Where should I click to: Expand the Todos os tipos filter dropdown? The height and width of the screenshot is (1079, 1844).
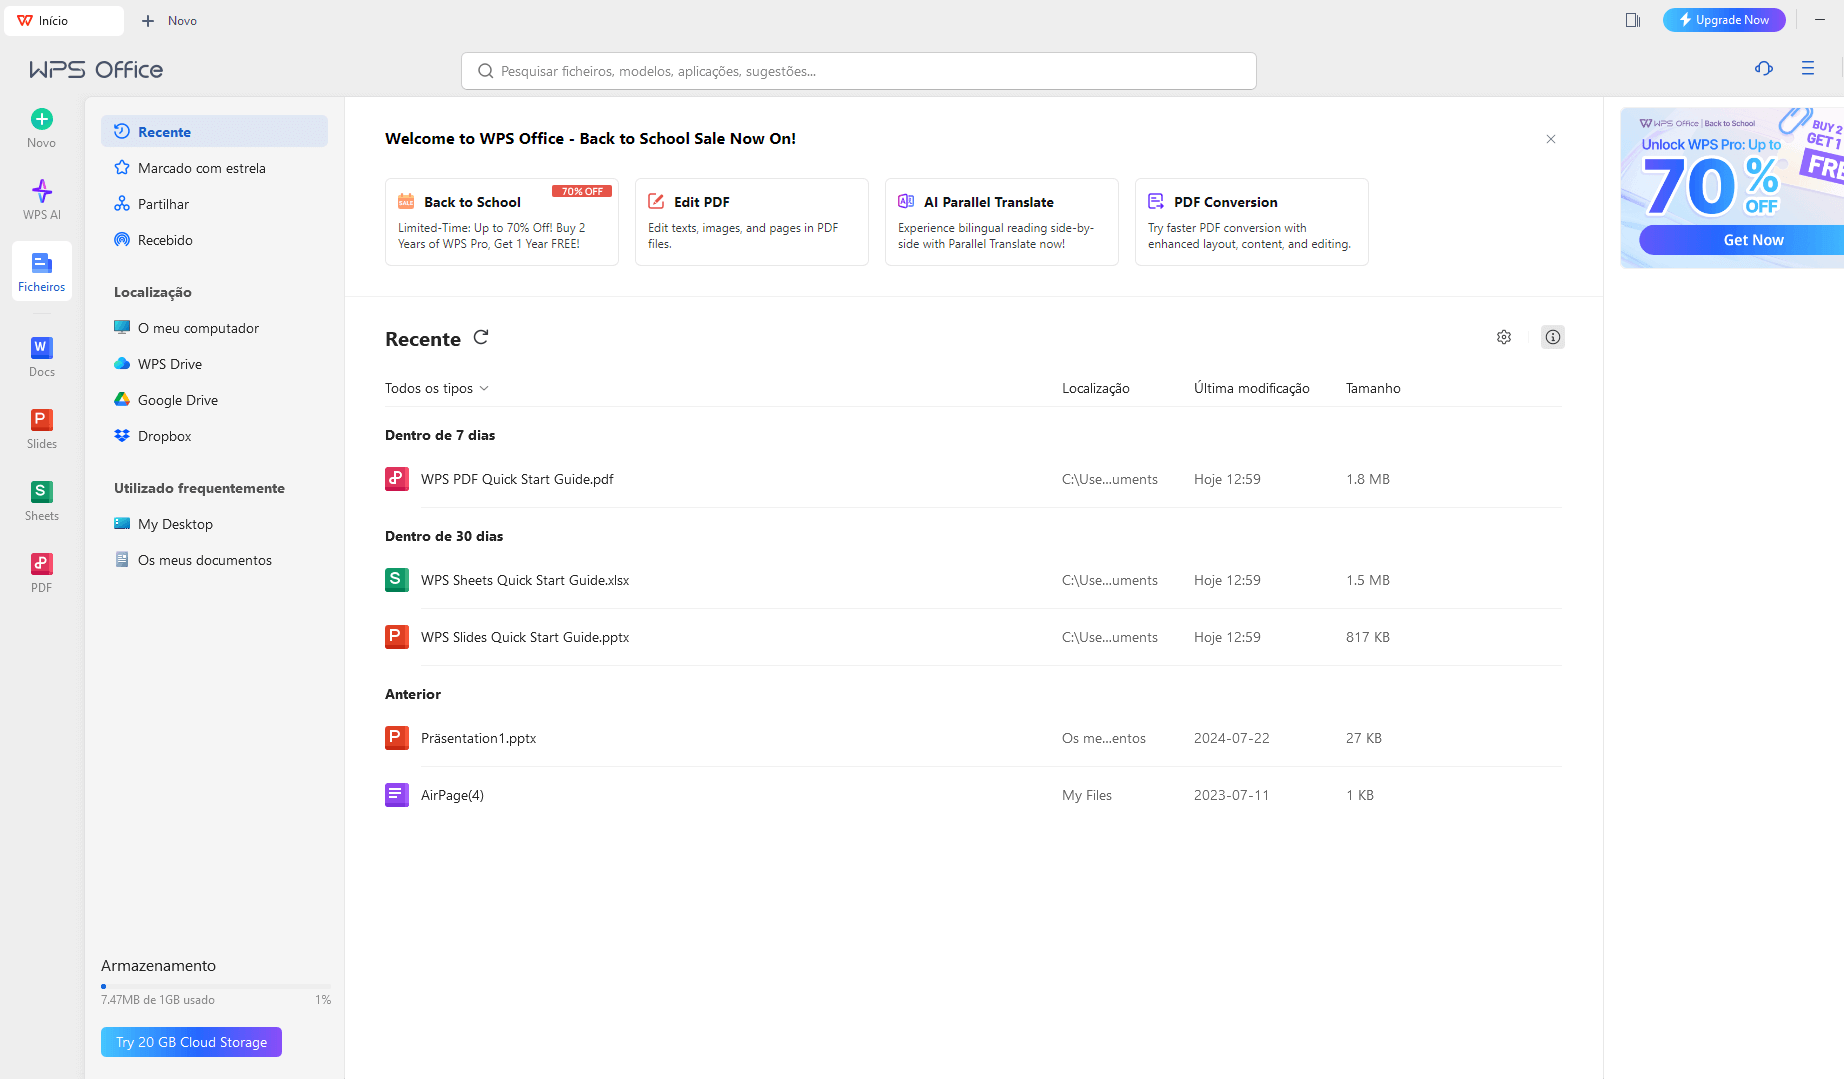click(x=437, y=388)
